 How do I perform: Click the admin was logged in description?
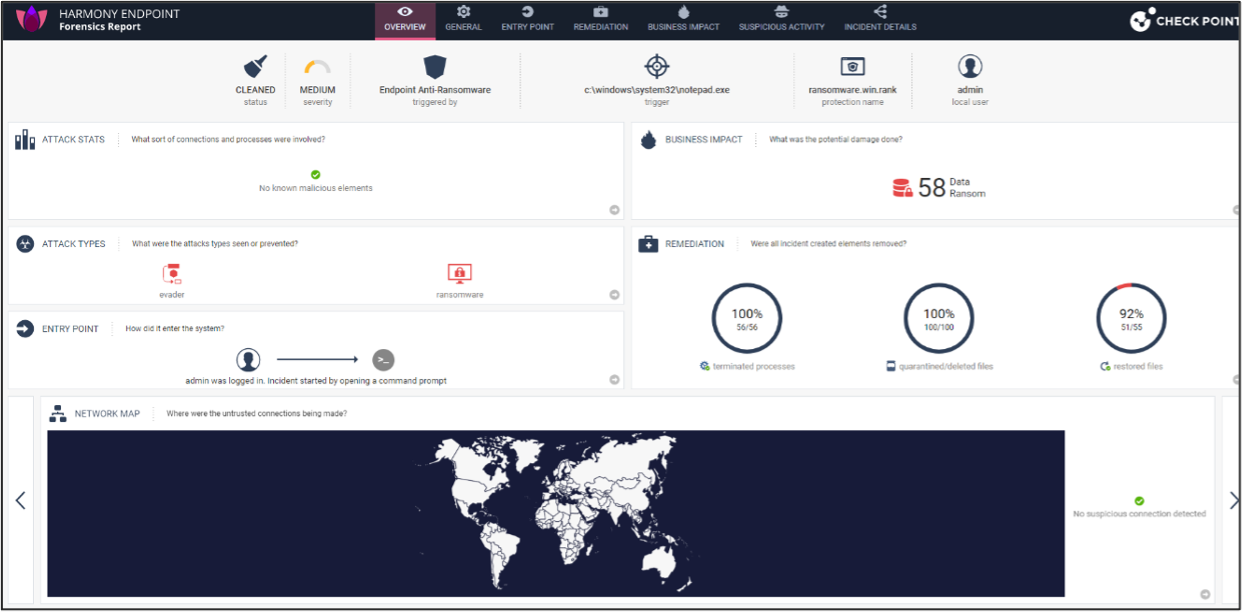pyautogui.click(x=316, y=381)
